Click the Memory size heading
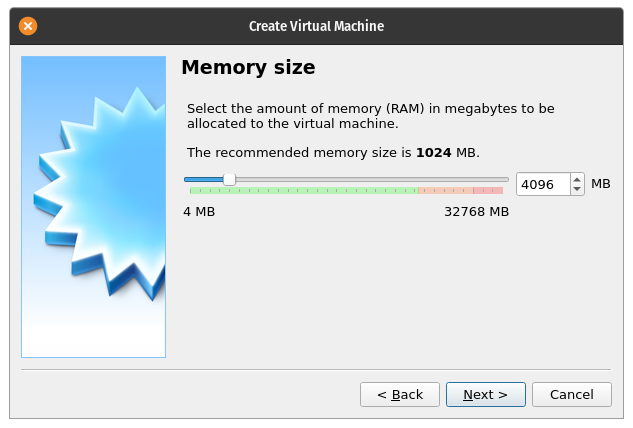Viewport: 633px width, 428px height. [248, 67]
